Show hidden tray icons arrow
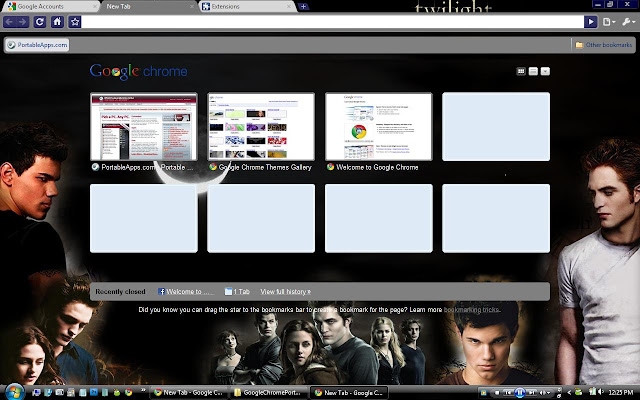 point(569,393)
